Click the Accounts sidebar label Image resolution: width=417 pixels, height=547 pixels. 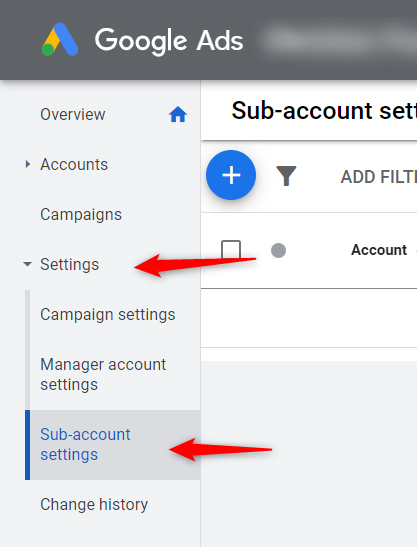[x=74, y=164]
